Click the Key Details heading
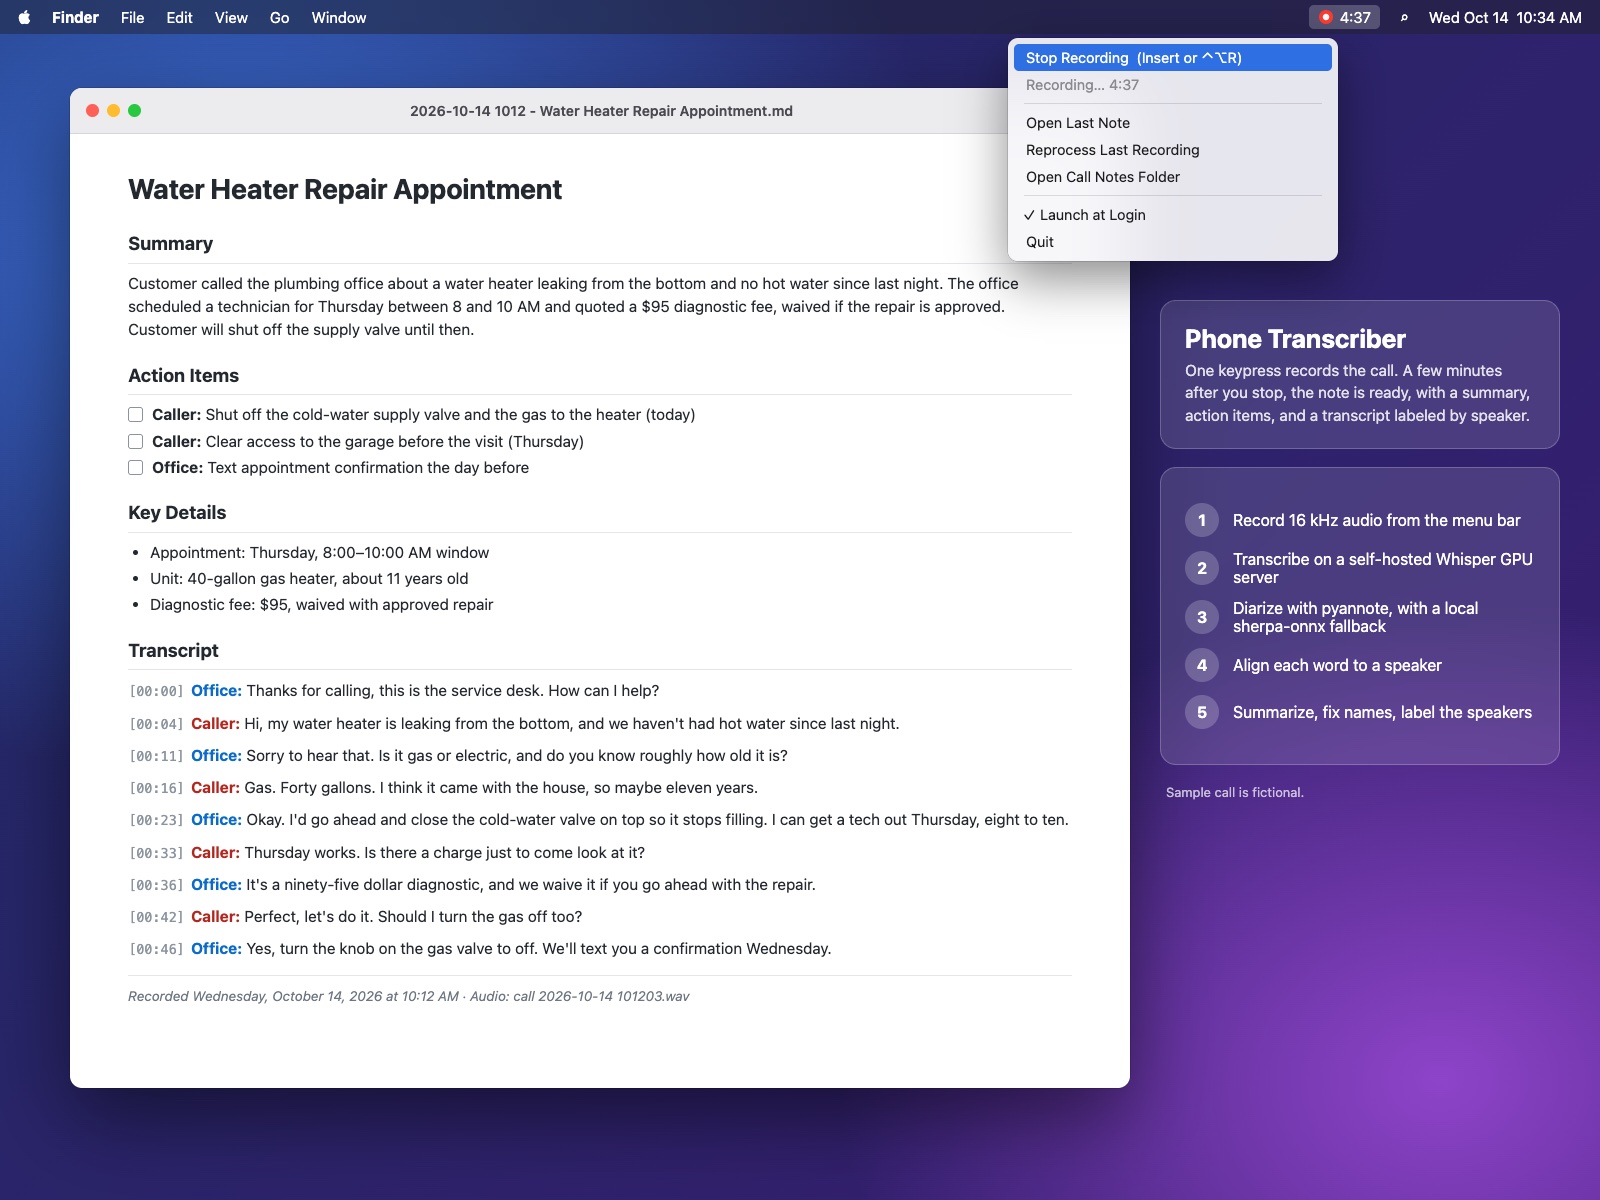Viewport: 1600px width, 1200px height. [x=177, y=513]
